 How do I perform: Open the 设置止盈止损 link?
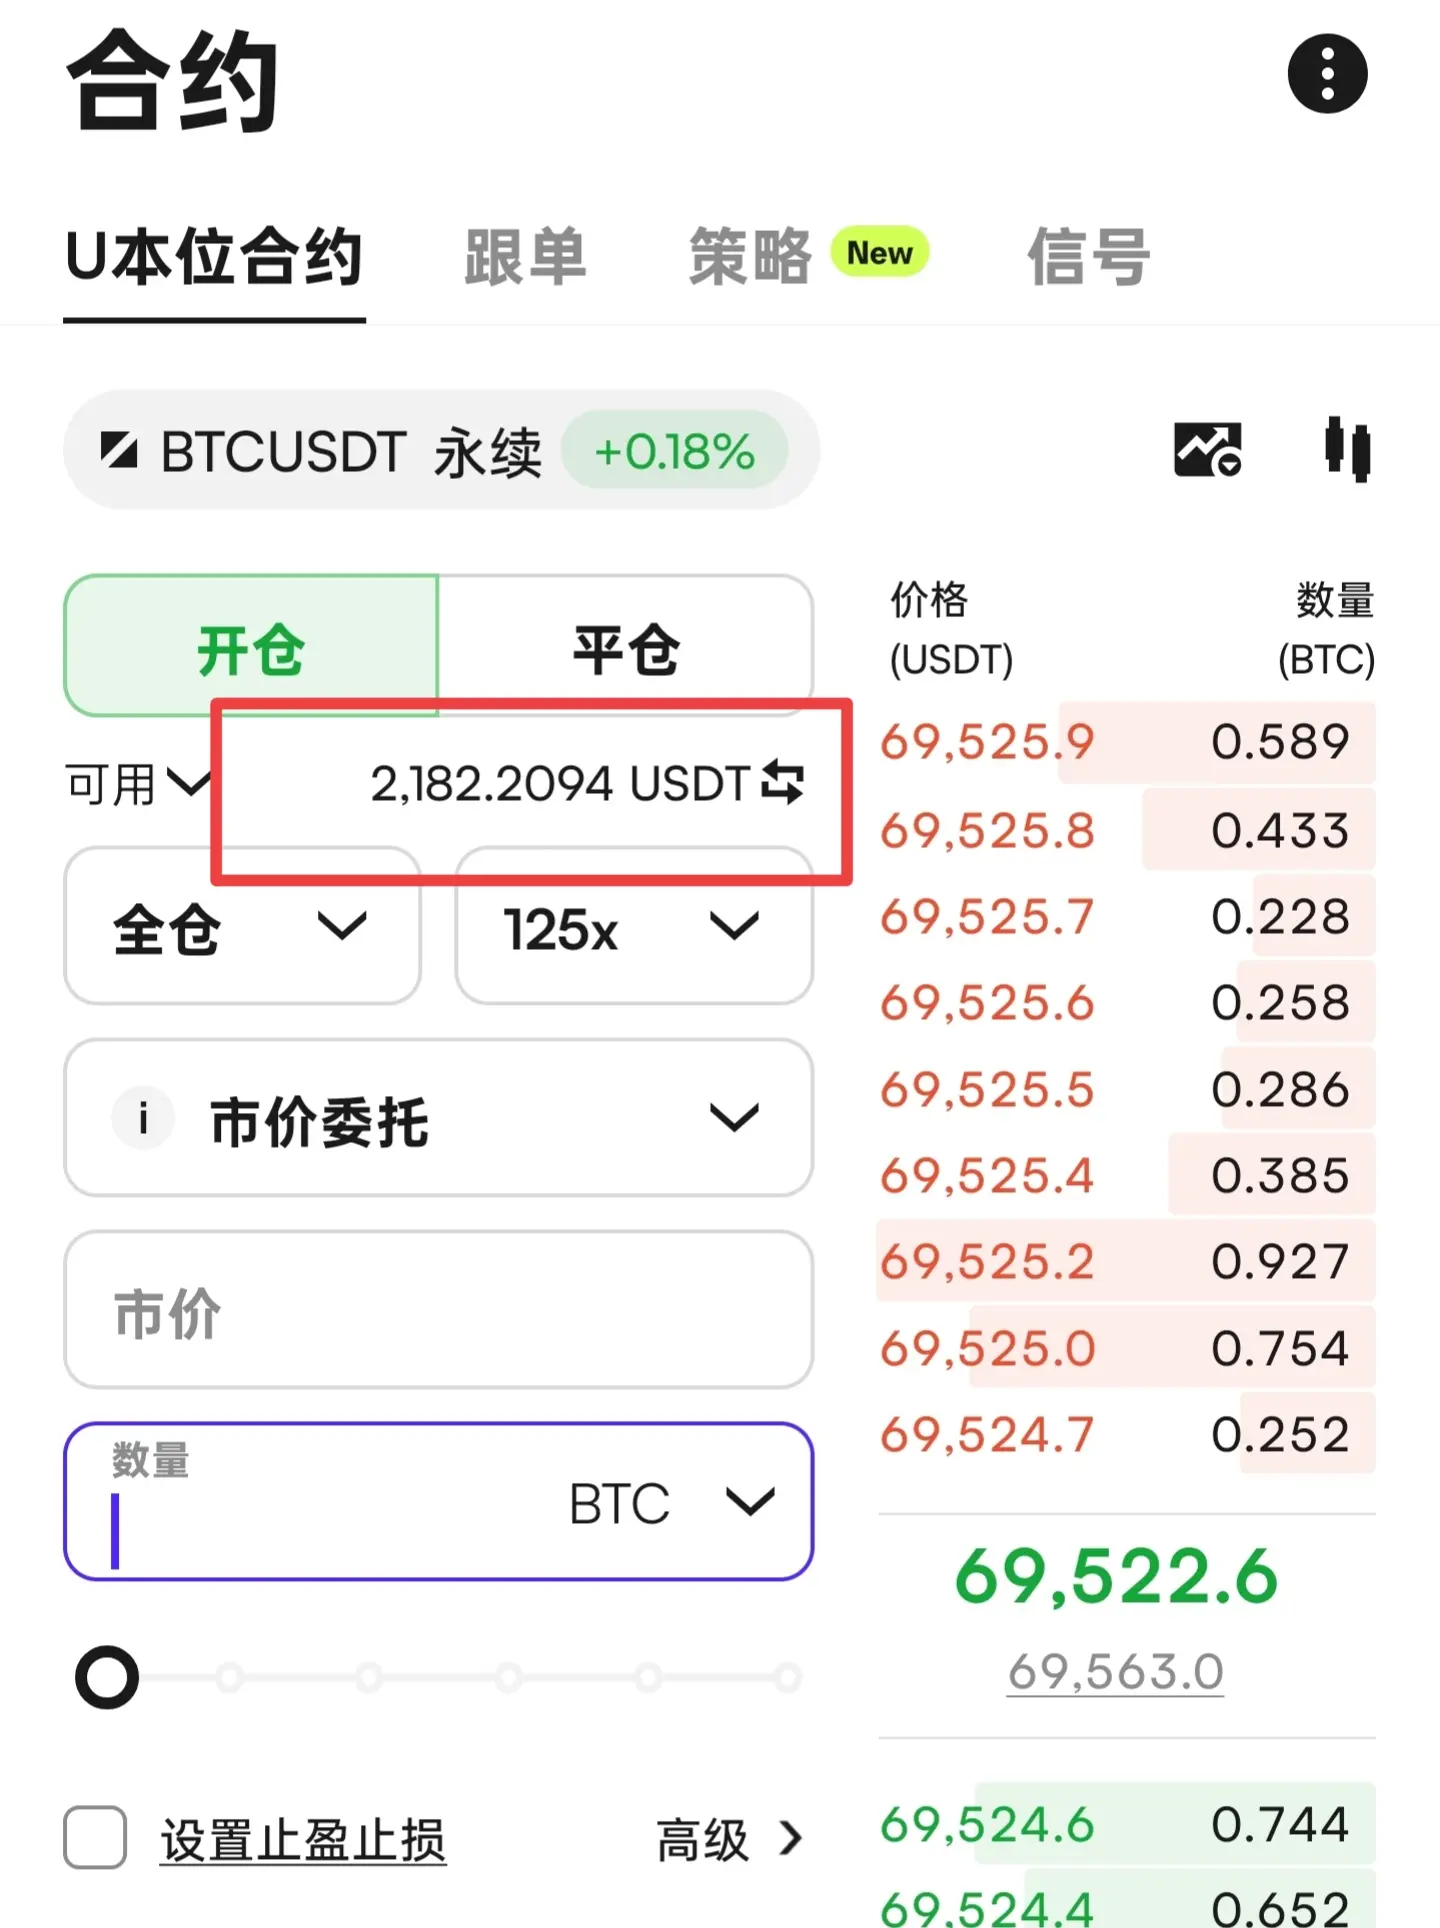[303, 1840]
